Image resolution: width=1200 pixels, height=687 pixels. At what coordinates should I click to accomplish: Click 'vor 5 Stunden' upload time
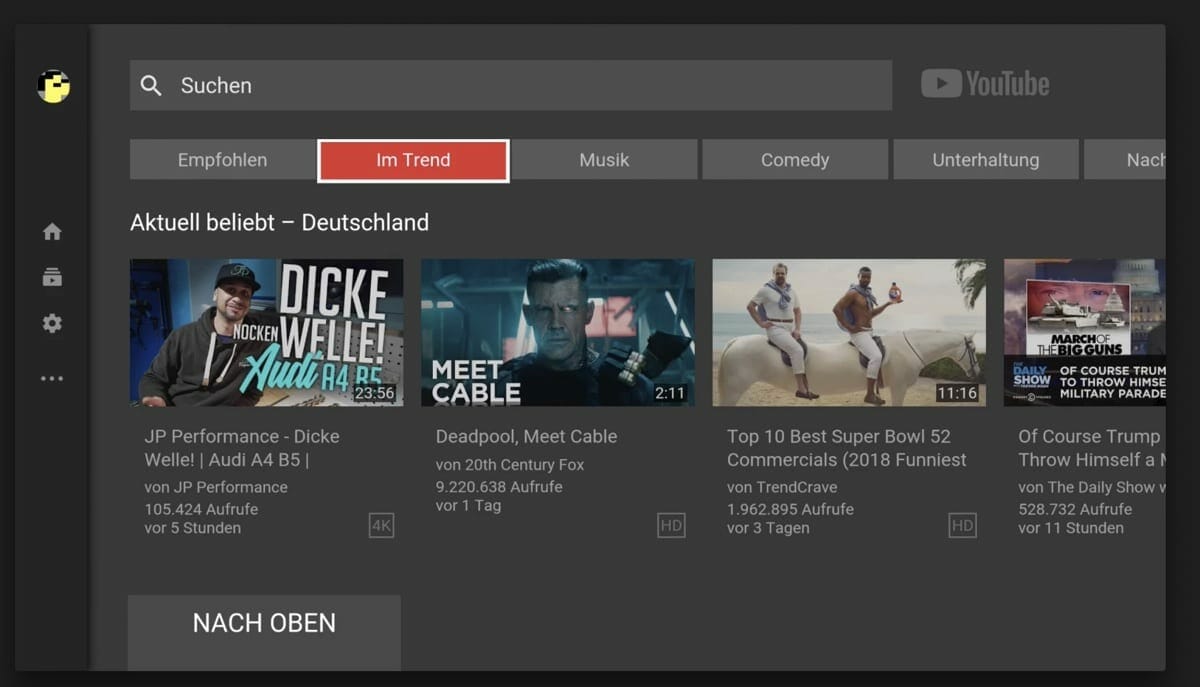(192, 528)
